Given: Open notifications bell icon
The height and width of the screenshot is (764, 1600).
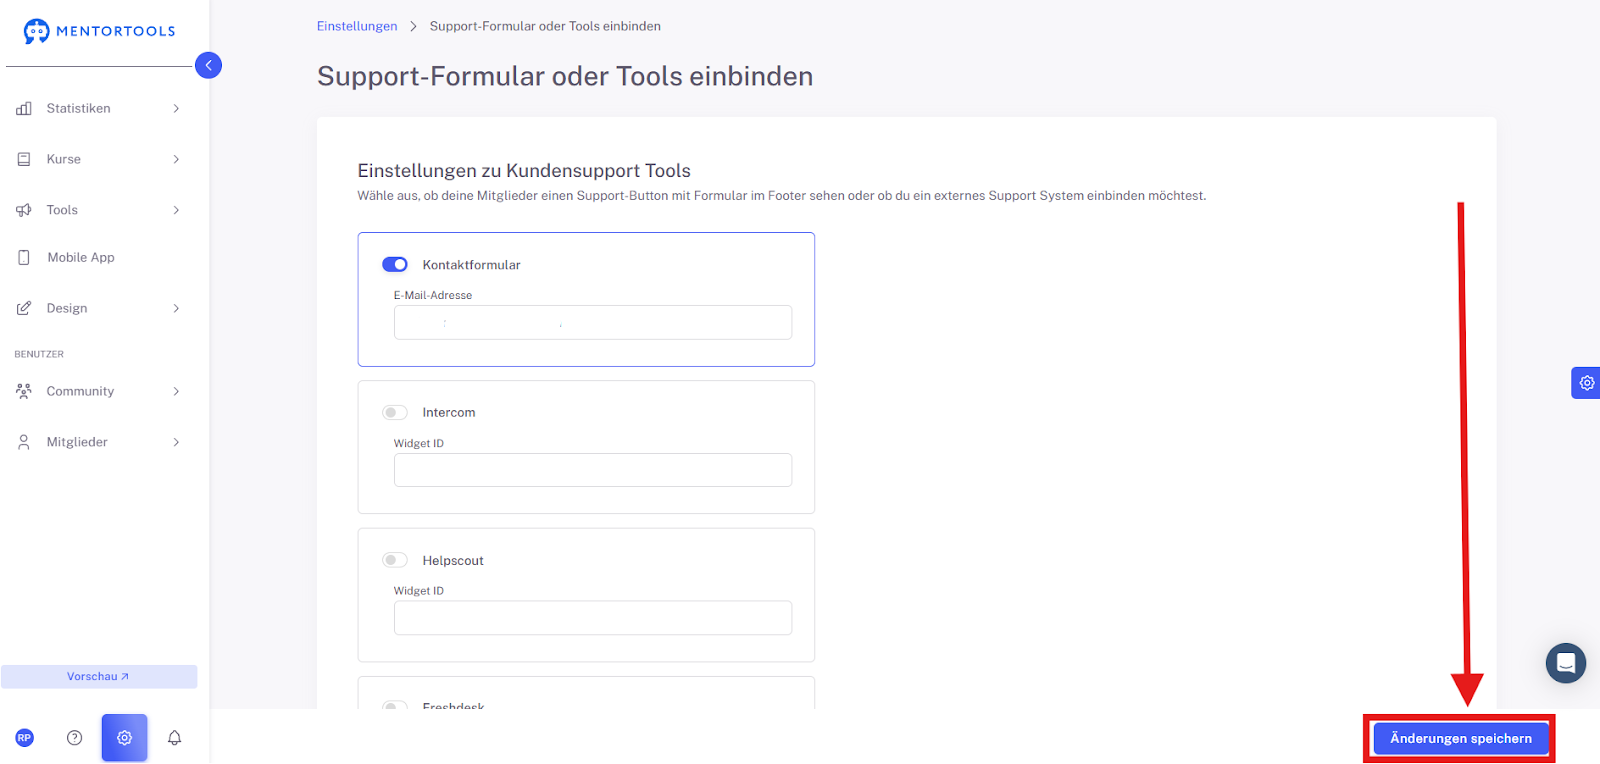Looking at the screenshot, I should click(174, 738).
